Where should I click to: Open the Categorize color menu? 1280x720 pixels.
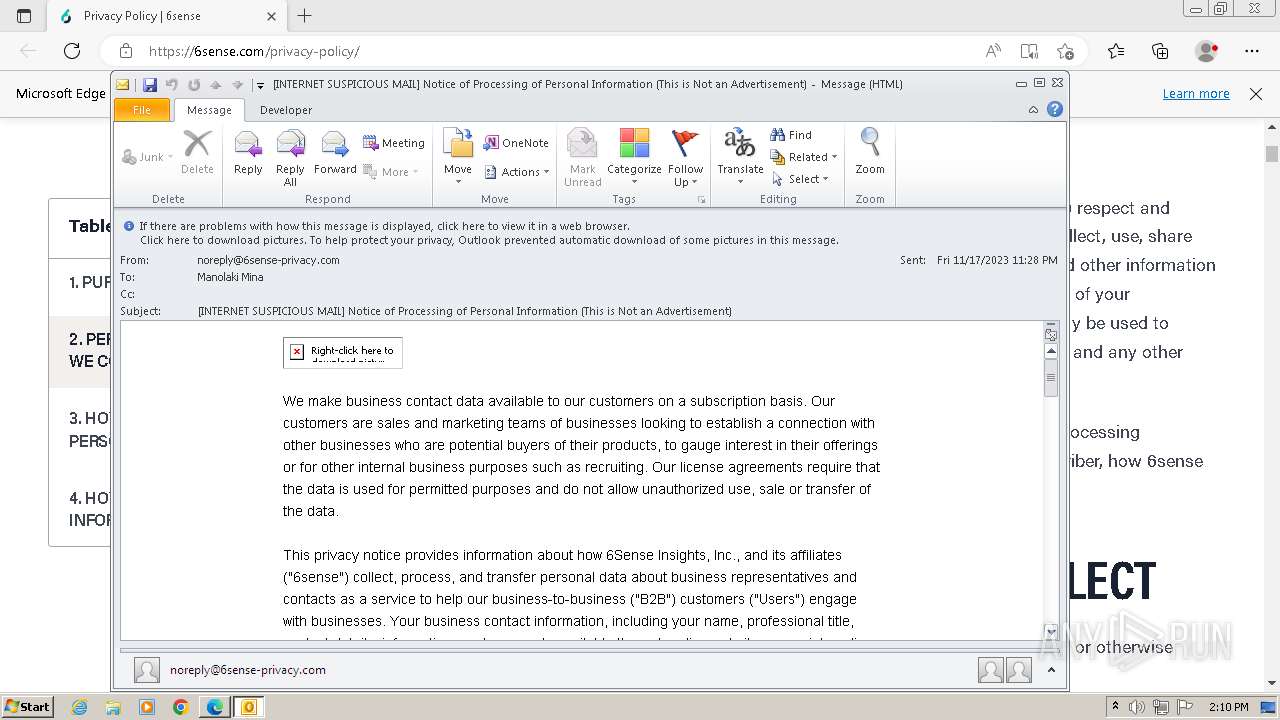point(634,157)
